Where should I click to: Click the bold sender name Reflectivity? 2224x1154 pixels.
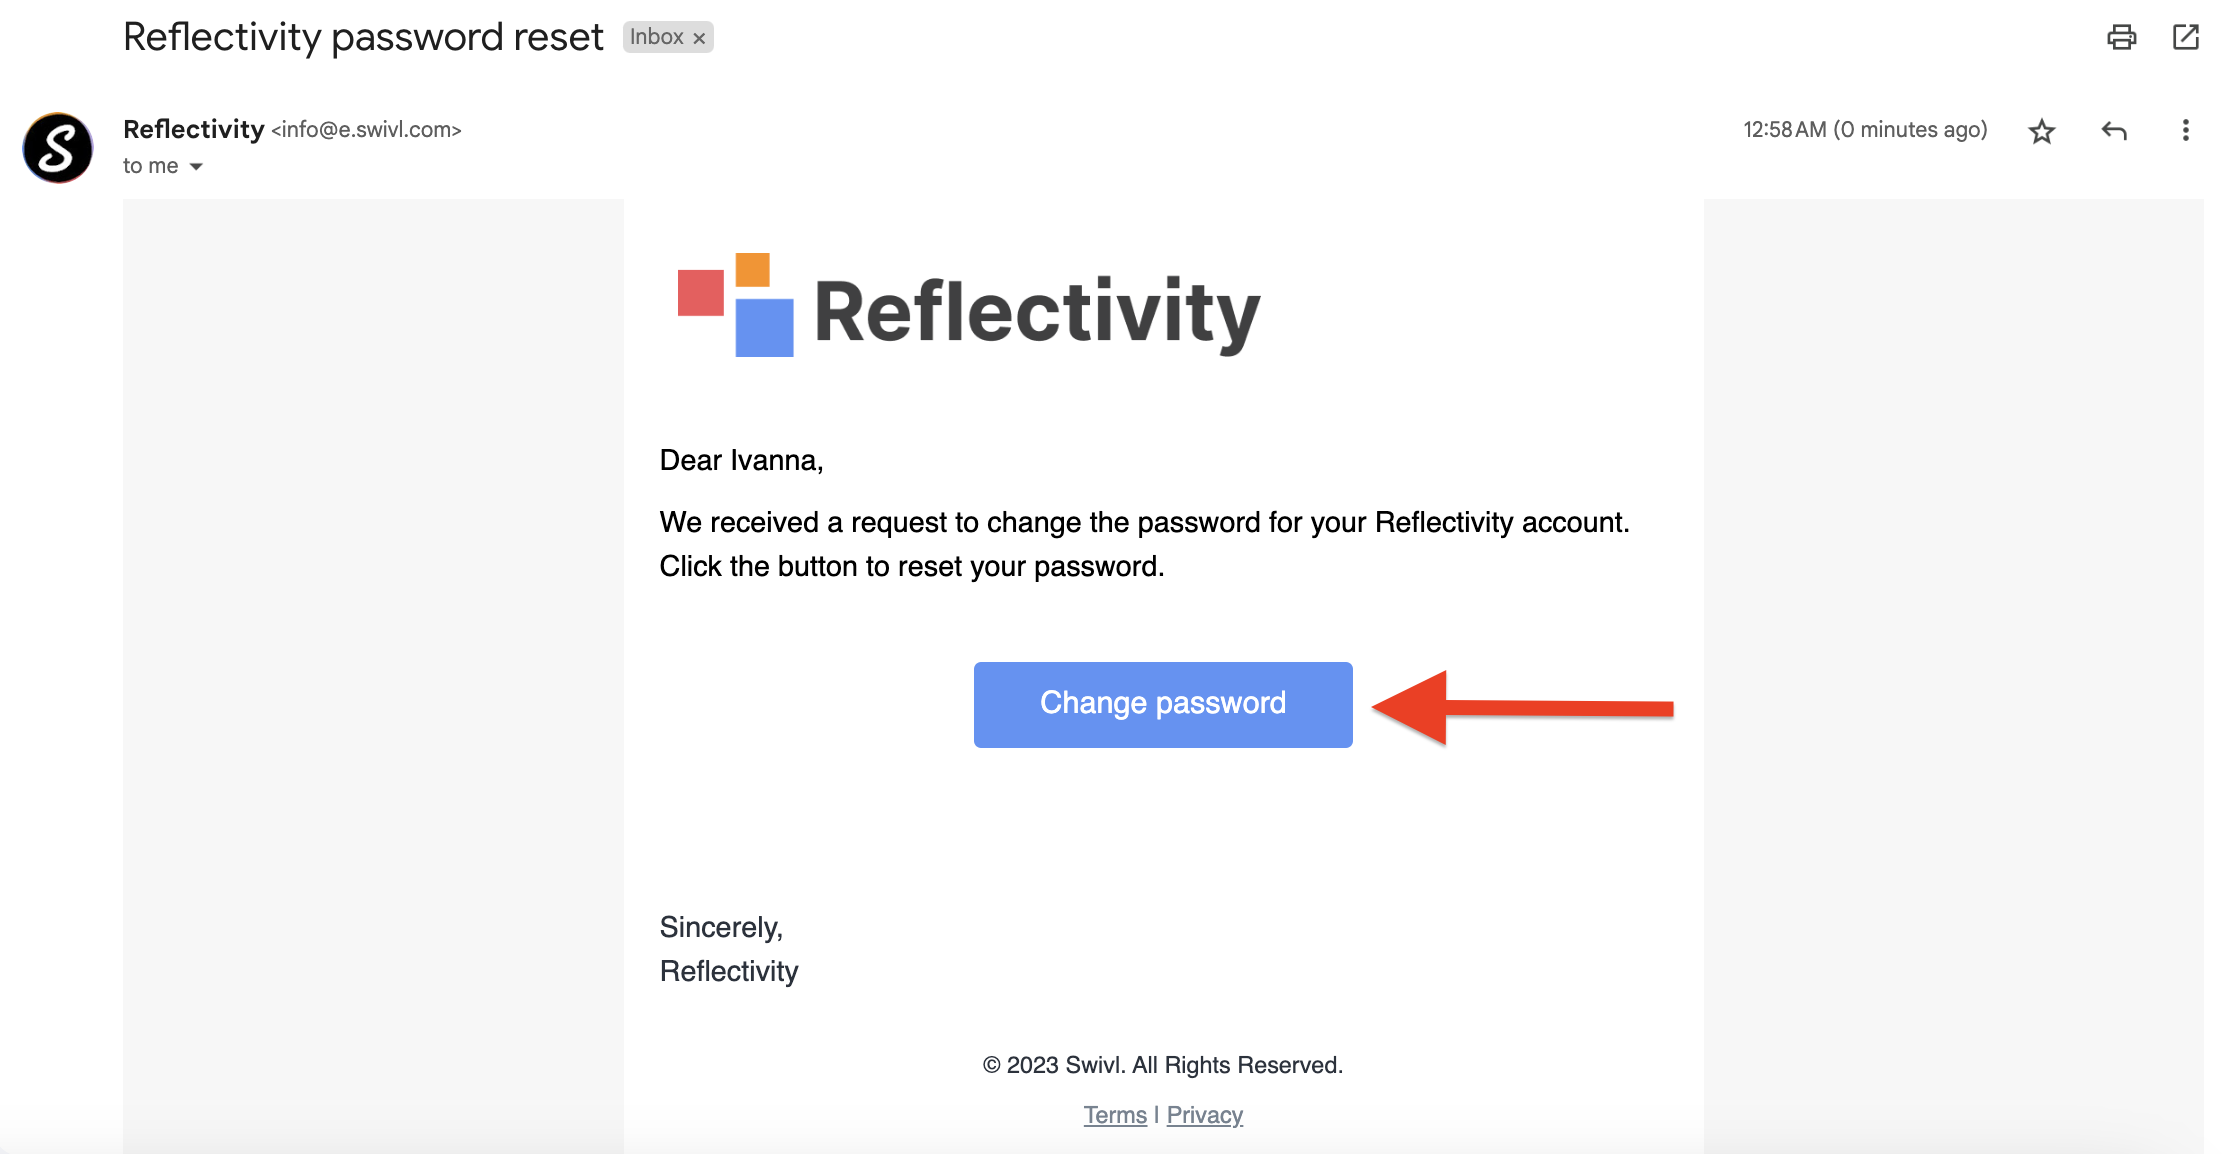point(193,129)
